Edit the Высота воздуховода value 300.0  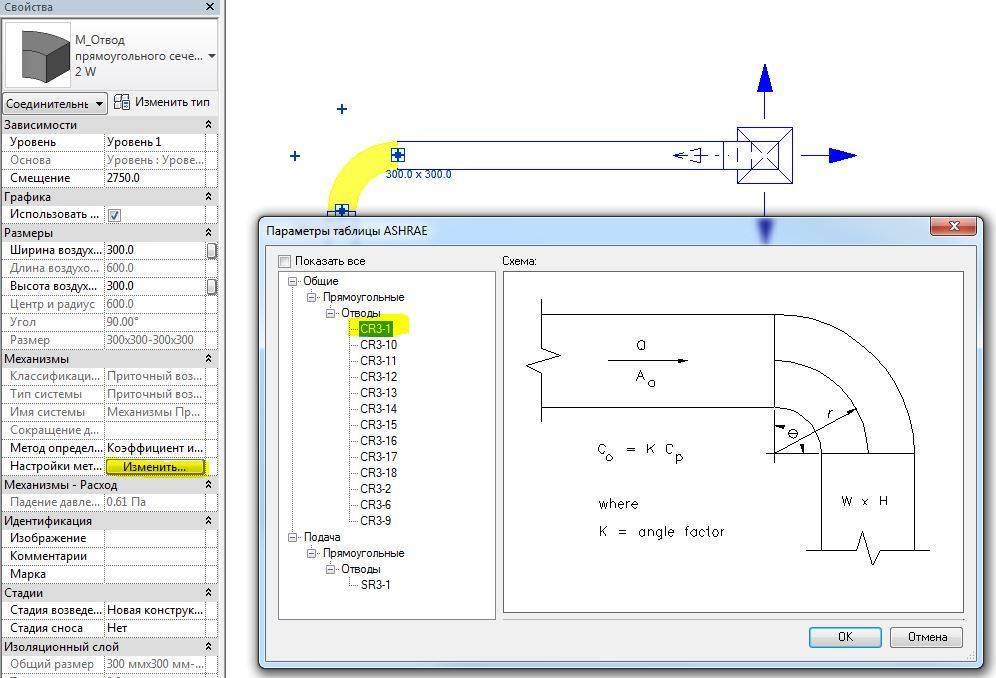coord(154,286)
